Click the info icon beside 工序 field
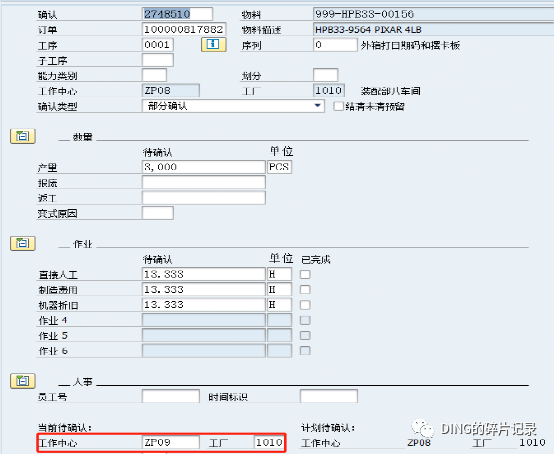The height and width of the screenshot is (454, 554). click(213, 45)
